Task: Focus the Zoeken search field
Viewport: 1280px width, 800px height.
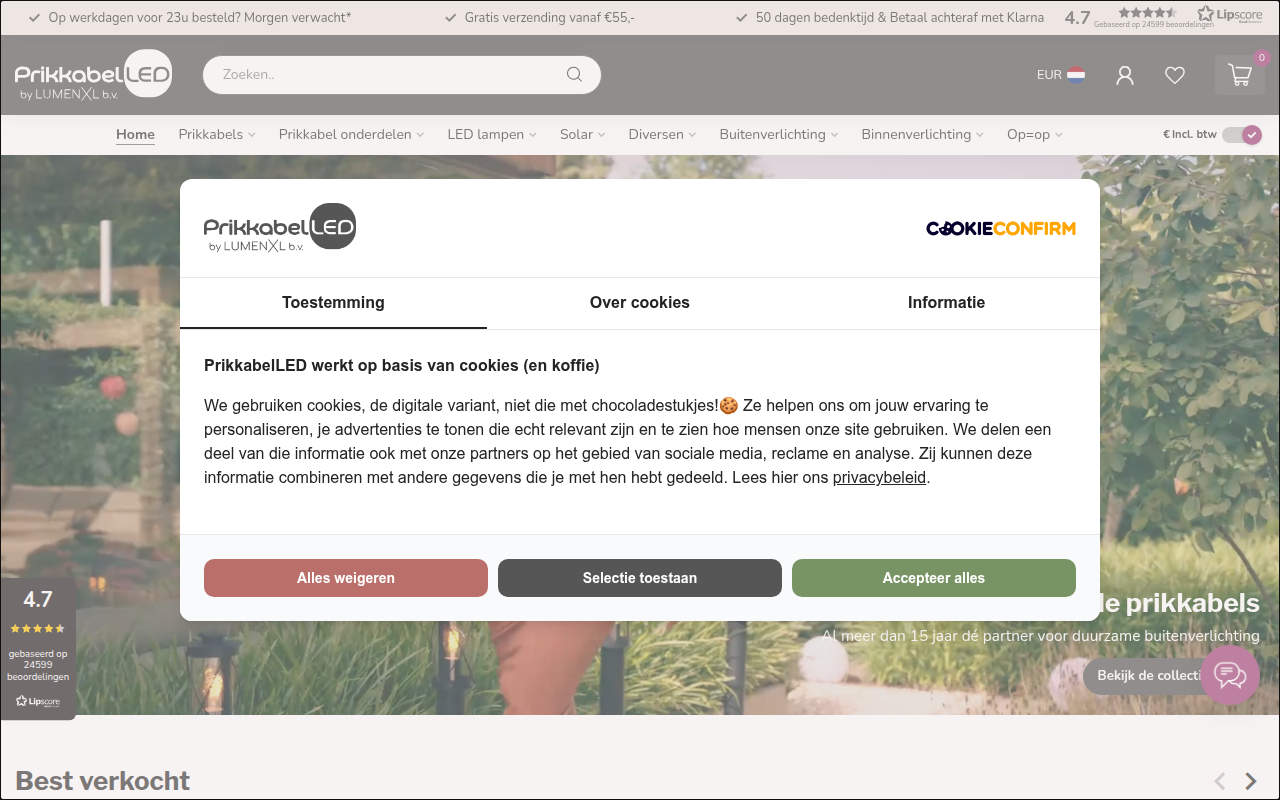Action: pos(402,75)
